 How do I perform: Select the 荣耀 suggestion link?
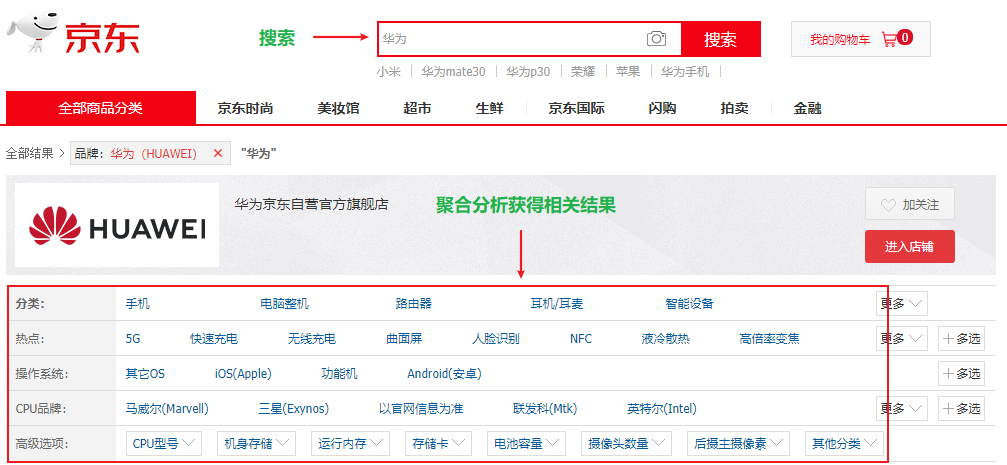[x=582, y=72]
